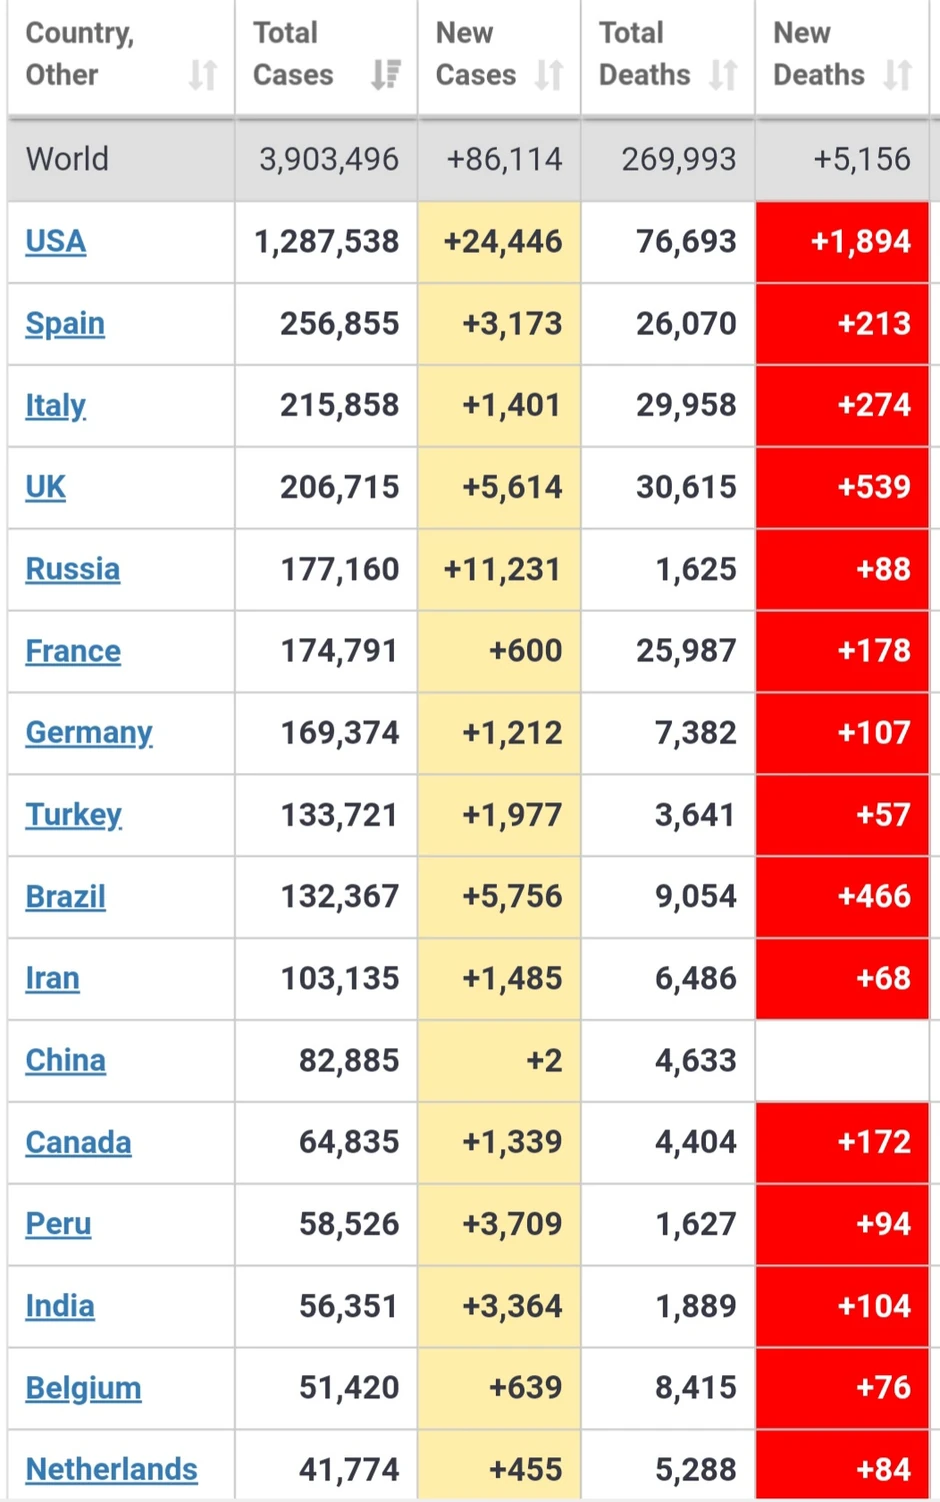Open the Brazil country page
Screen dimensions: 940x1502
[66, 897]
